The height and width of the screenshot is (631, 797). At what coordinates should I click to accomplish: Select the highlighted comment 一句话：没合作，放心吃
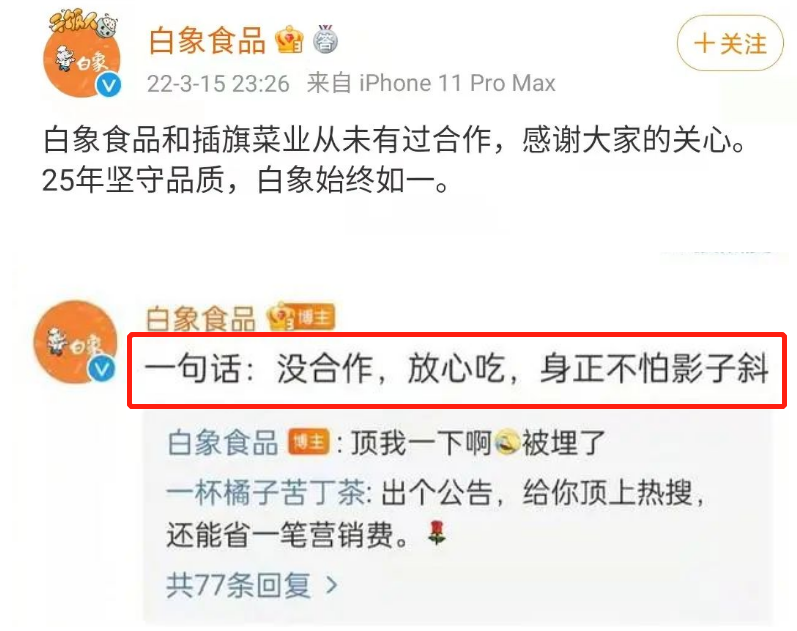coord(456,370)
